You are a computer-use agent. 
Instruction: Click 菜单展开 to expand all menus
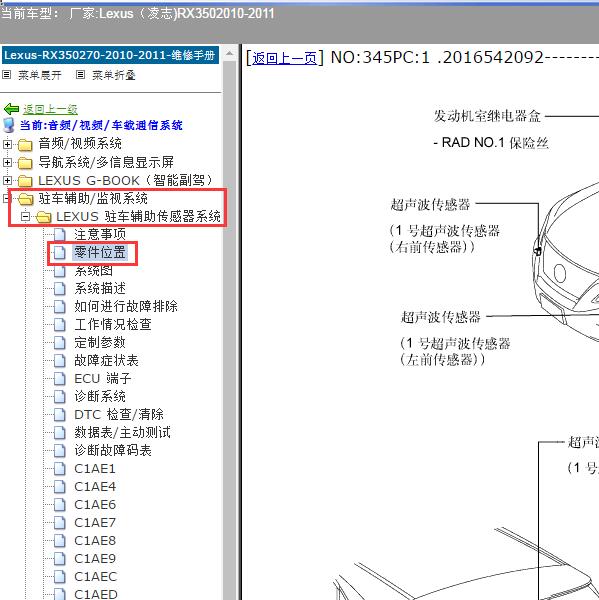[x=40, y=75]
